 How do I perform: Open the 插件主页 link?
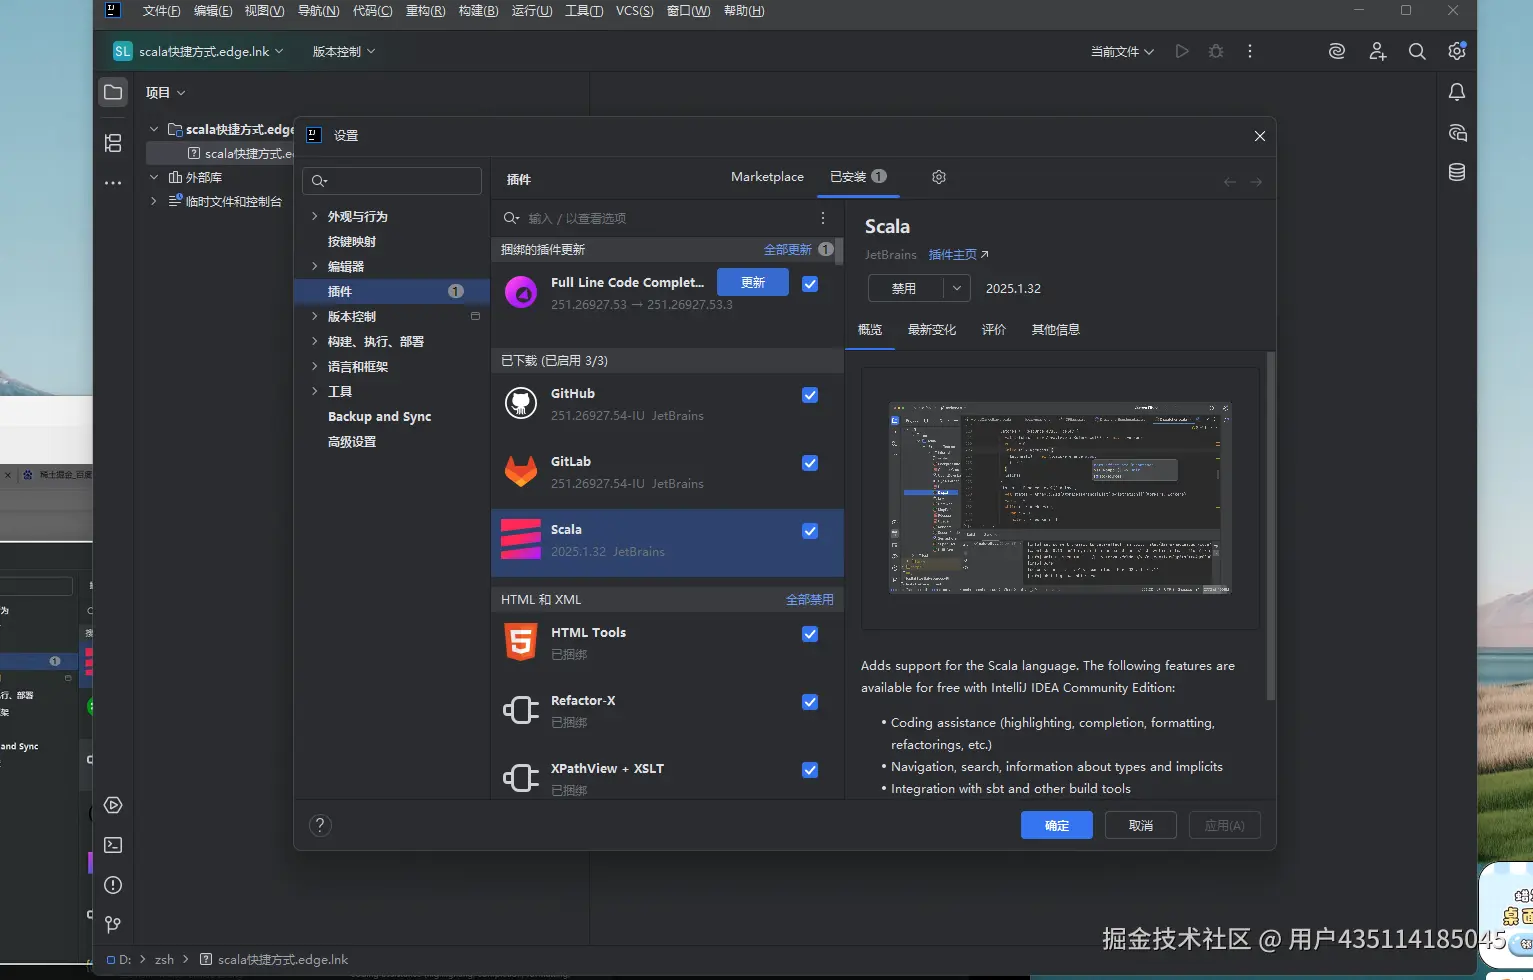[958, 255]
